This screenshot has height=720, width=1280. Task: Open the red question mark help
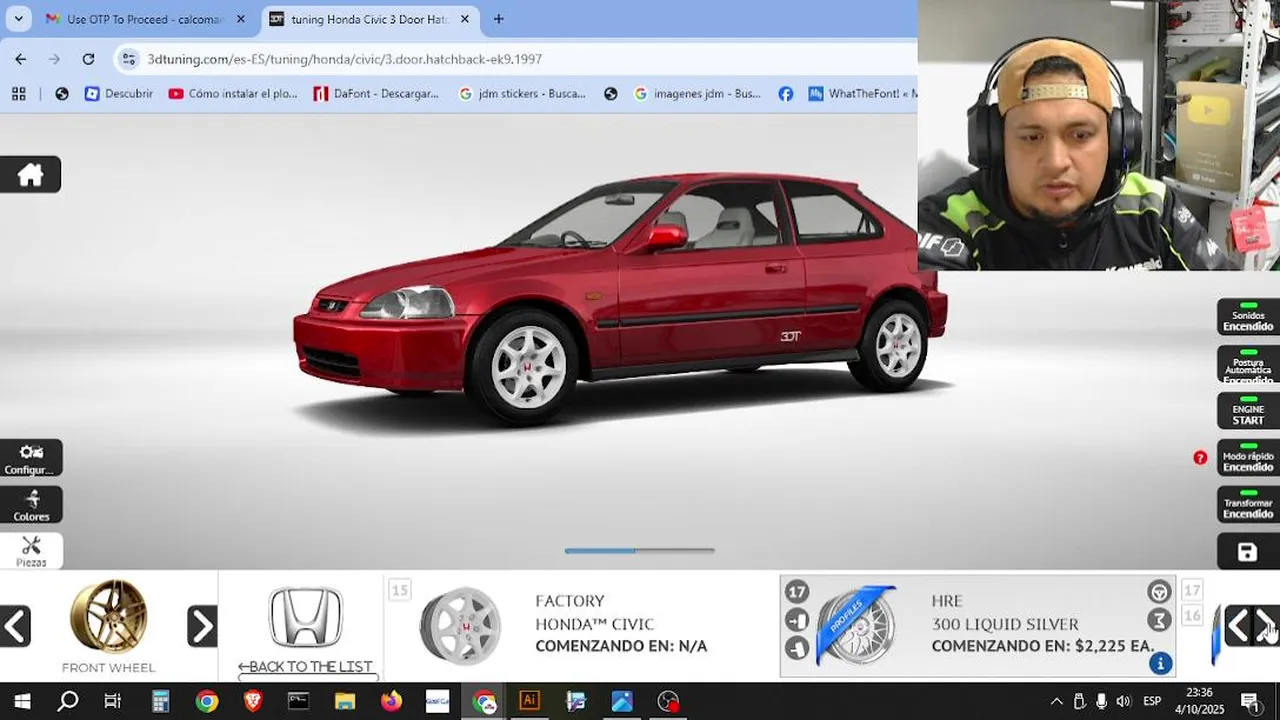(x=1200, y=458)
